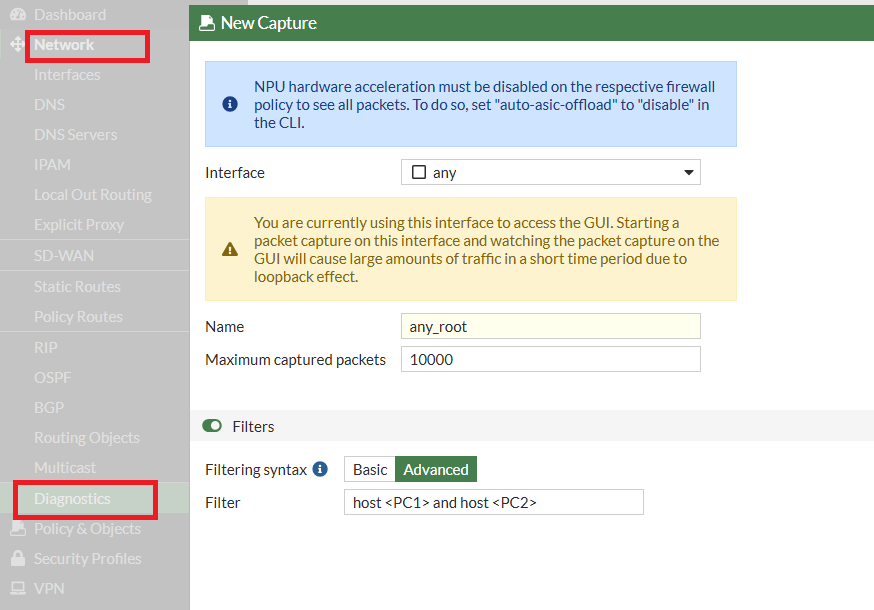Click the Network arrows icon in sidebar
Screen dimensions: 874x610
tap(17, 45)
